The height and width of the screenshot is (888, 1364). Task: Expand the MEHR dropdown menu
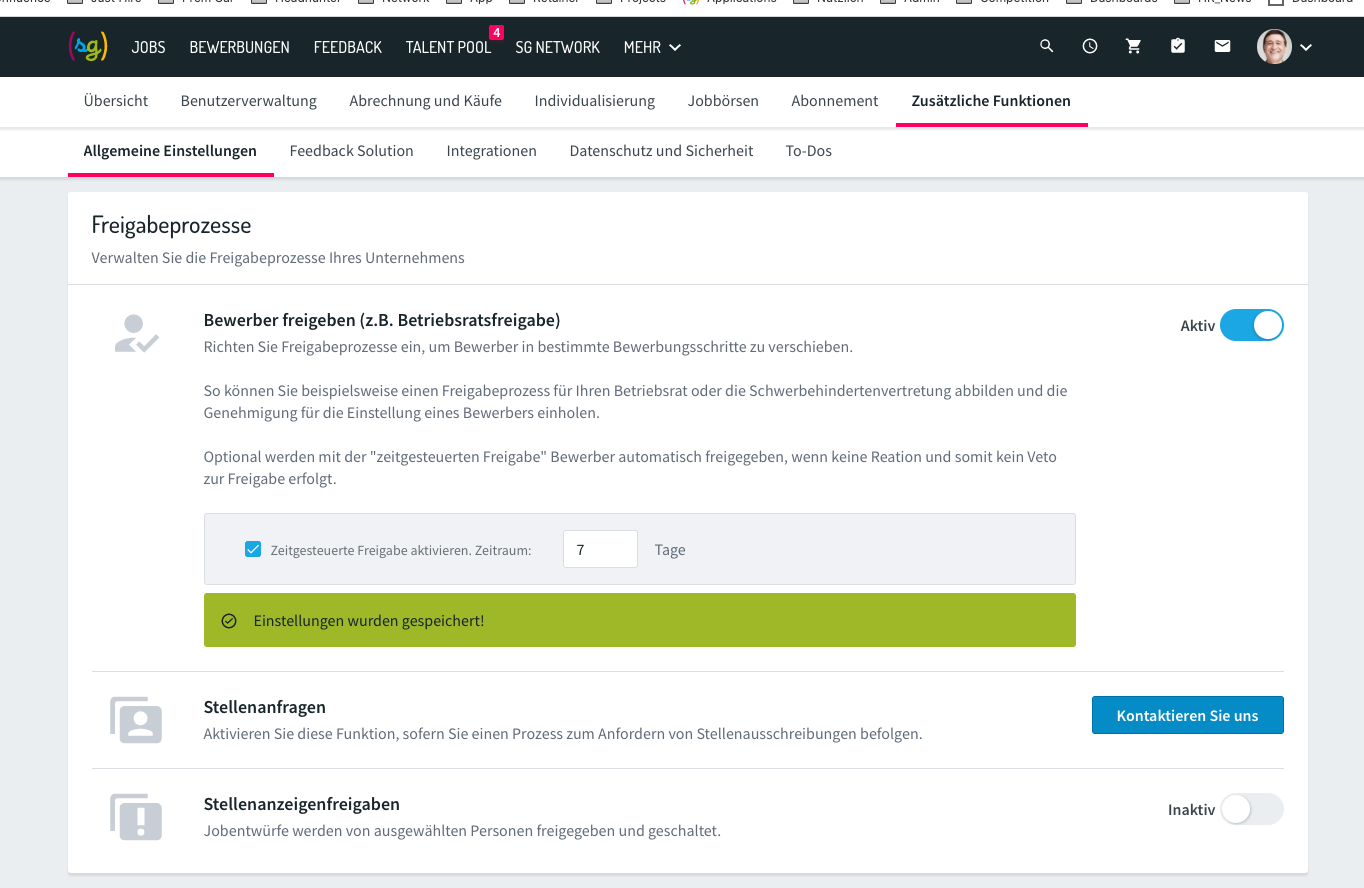tap(652, 47)
